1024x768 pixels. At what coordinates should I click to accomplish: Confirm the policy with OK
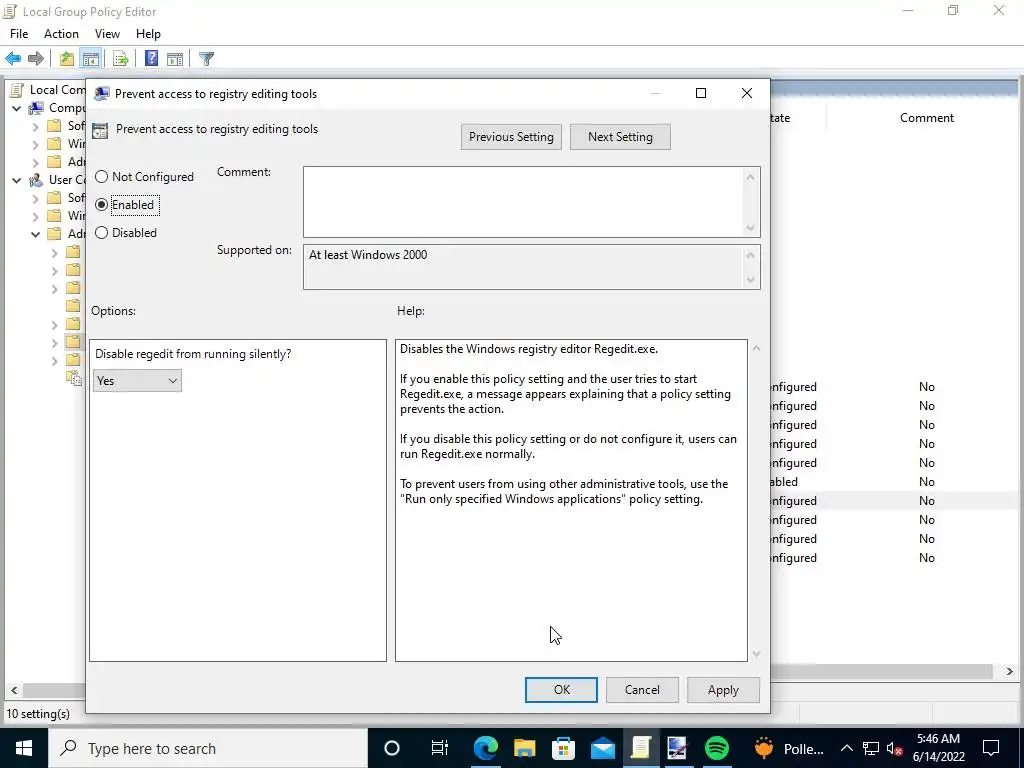562,690
